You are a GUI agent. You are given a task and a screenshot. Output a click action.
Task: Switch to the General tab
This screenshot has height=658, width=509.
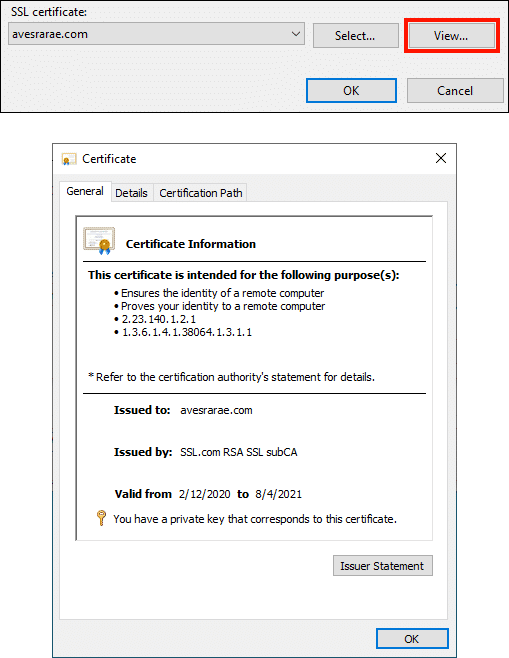pyautogui.click(x=85, y=191)
